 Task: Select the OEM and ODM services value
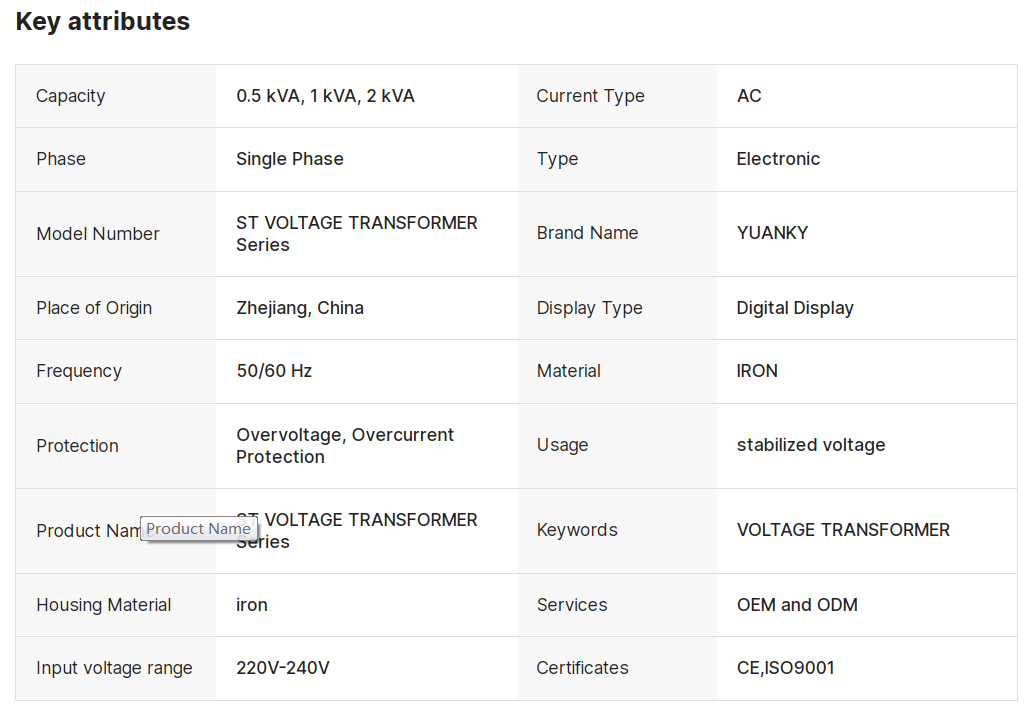(x=797, y=605)
